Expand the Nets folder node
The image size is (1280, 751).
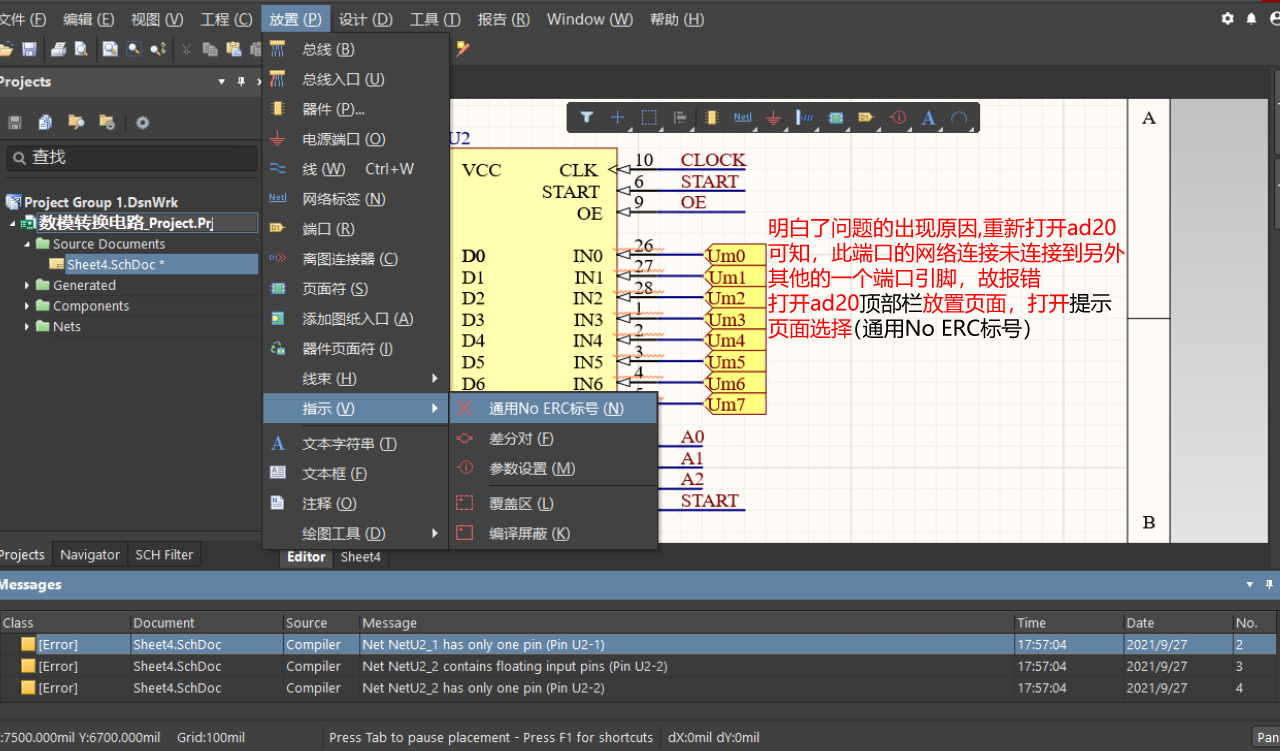coord(28,327)
